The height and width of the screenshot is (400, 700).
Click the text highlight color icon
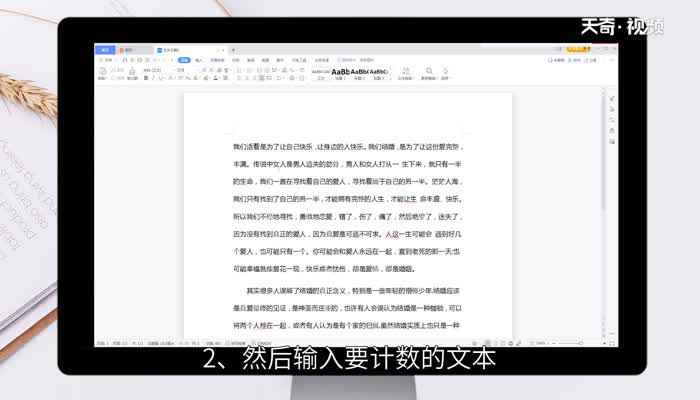pyautogui.click(x=206, y=78)
